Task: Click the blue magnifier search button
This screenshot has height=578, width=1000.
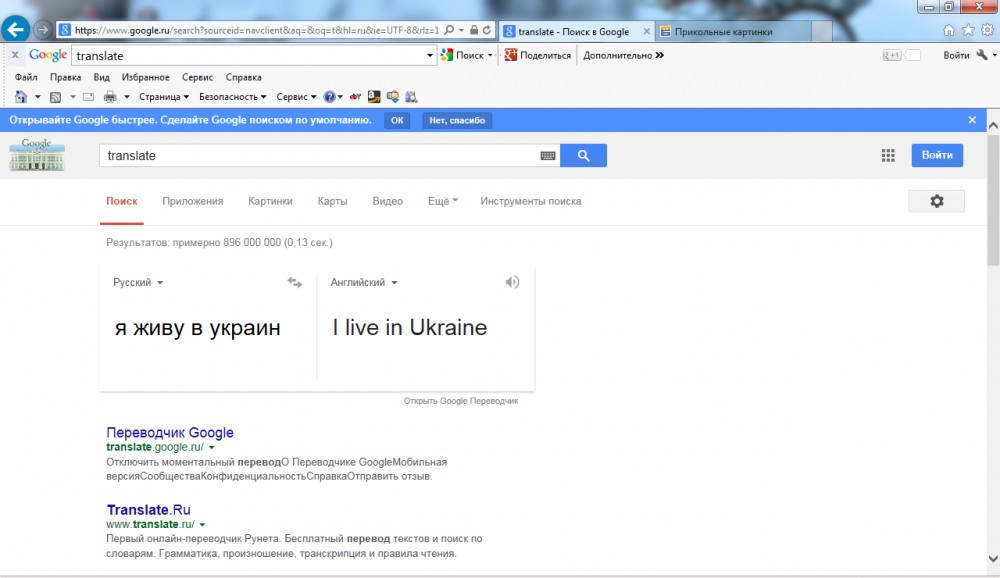Action: pyautogui.click(x=583, y=156)
